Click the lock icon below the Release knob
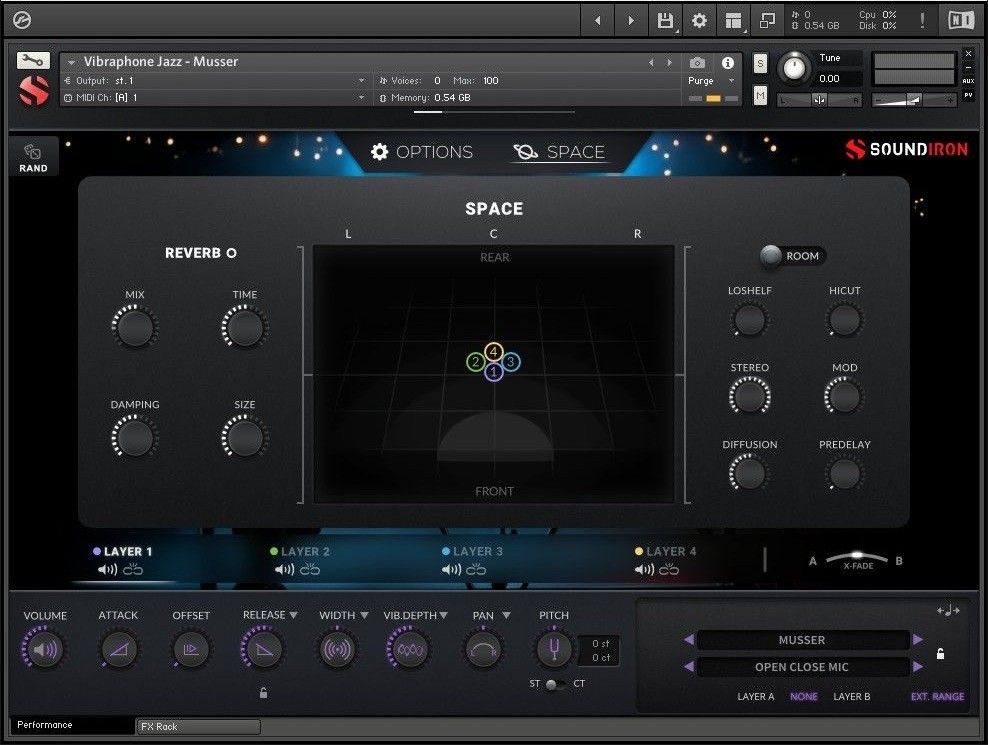988x745 pixels. pos(264,692)
